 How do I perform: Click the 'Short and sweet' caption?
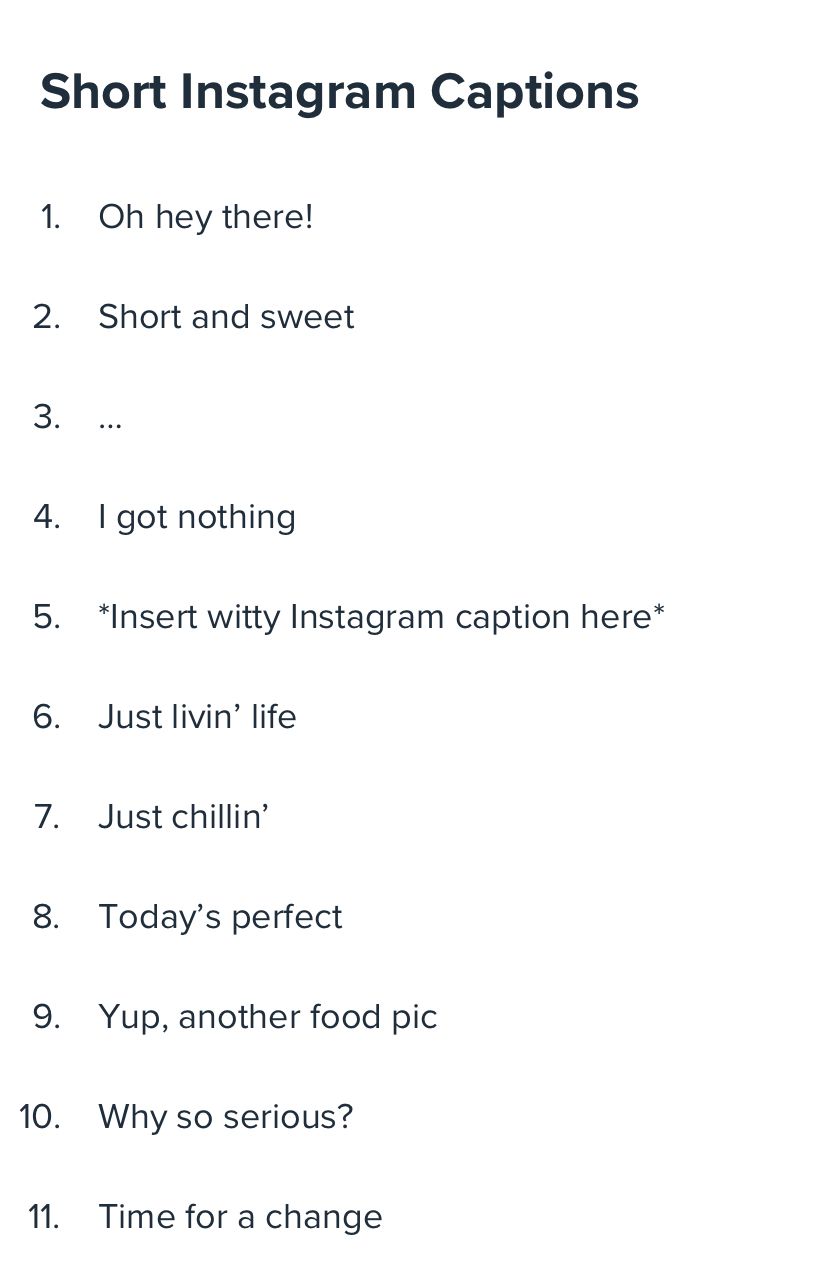point(226,317)
